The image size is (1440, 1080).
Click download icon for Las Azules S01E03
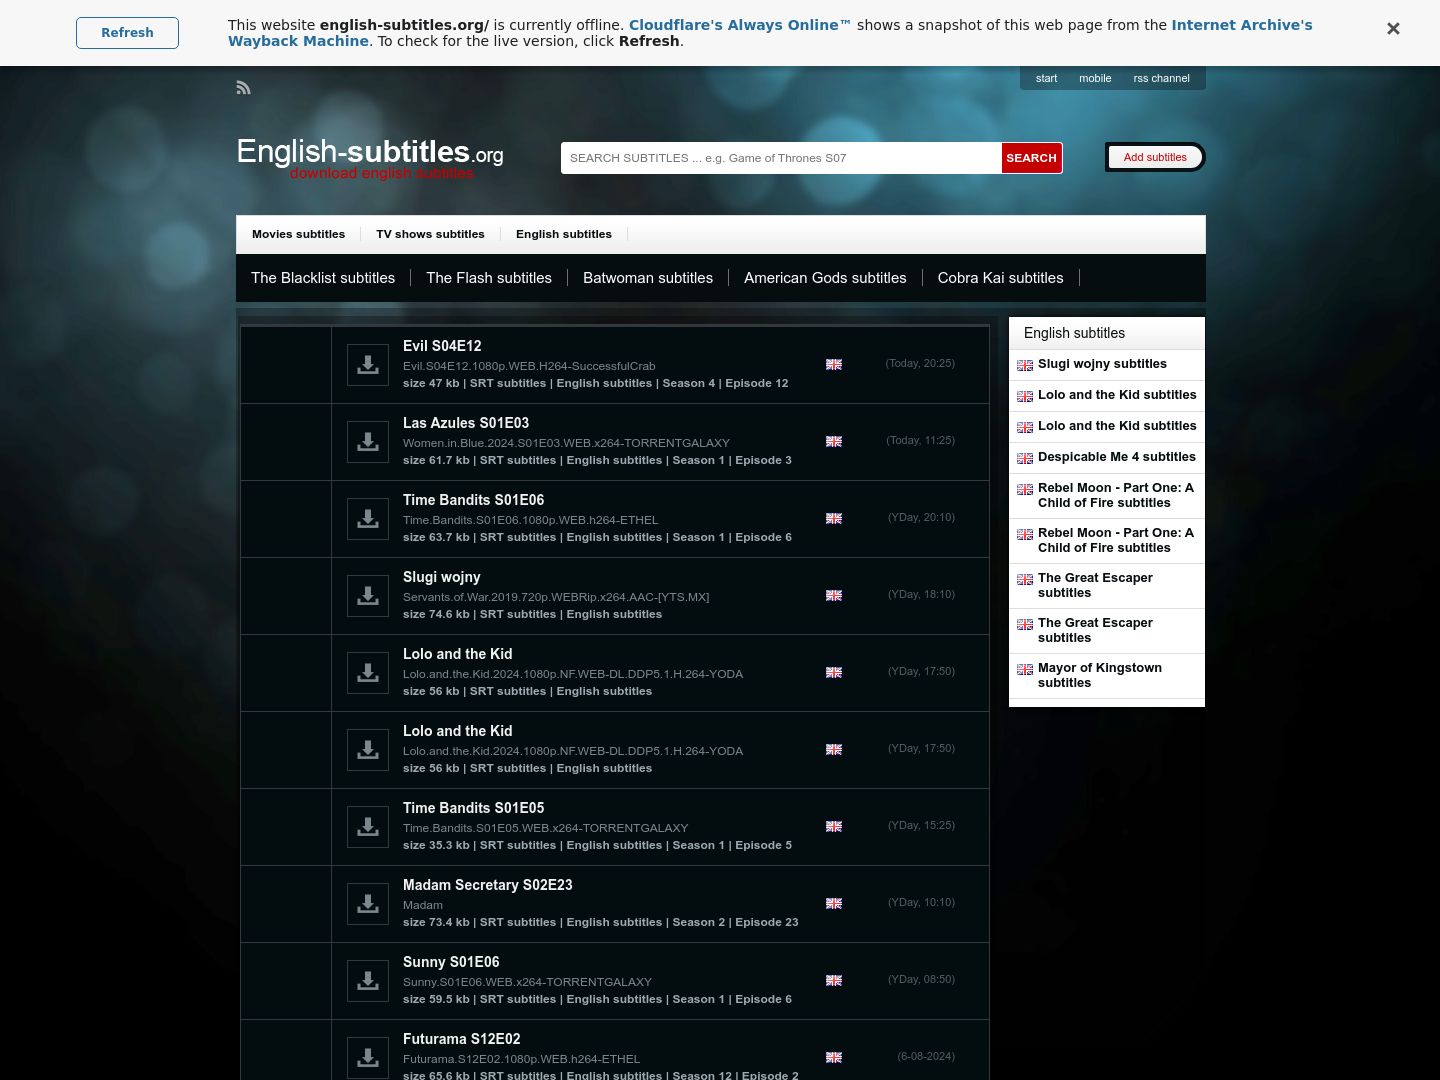point(368,442)
